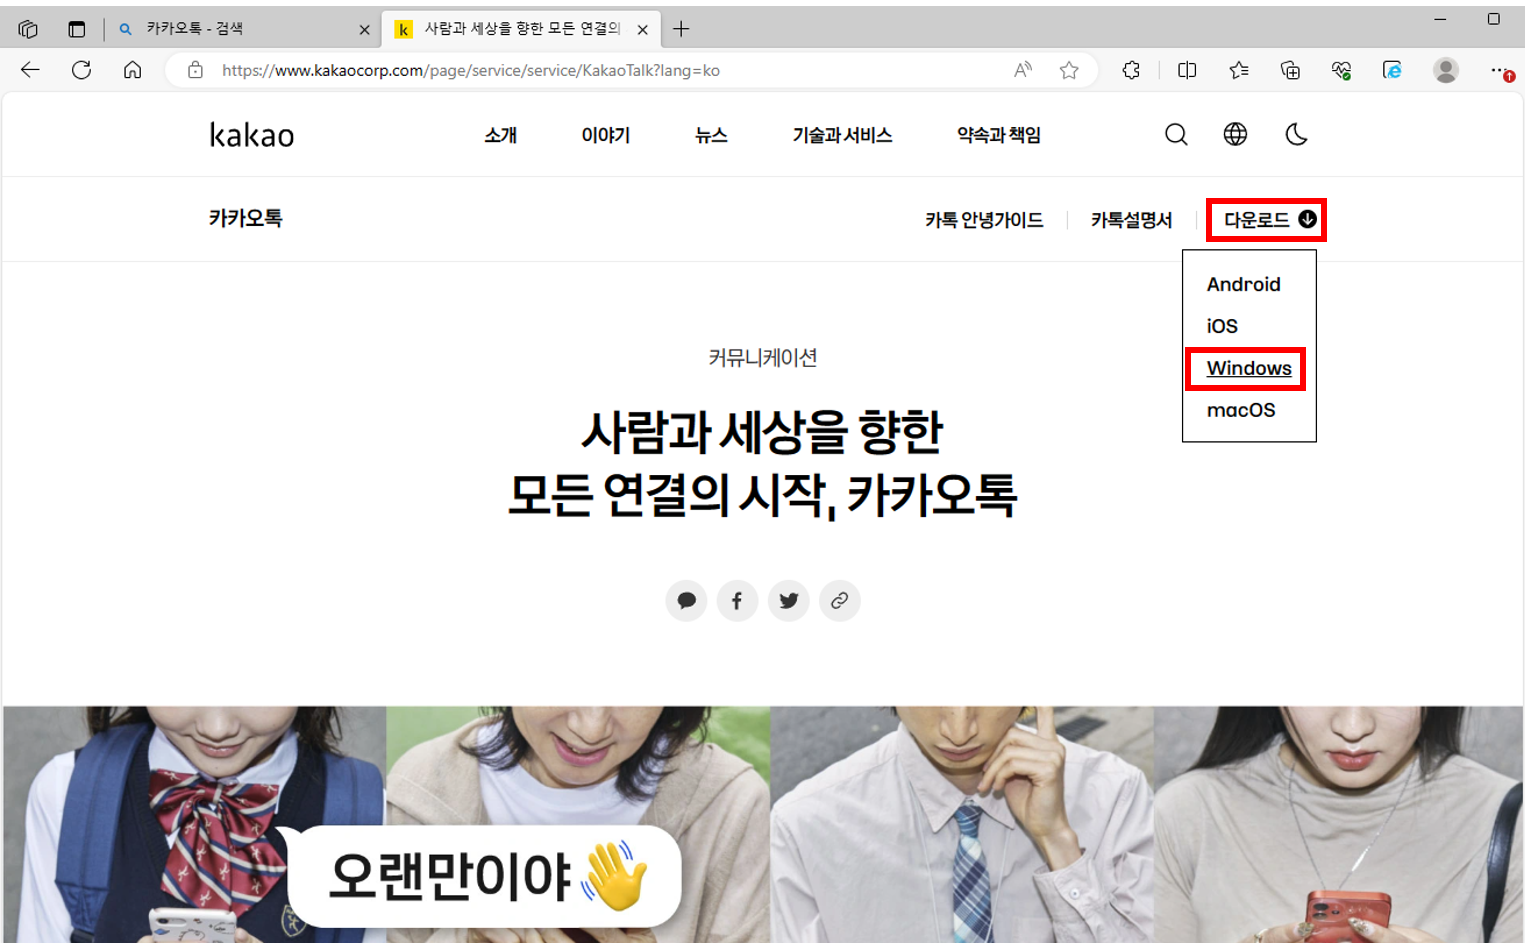Maximize the browser window
This screenshot has width=1525, height=946.
click(x=1494, y=19)
